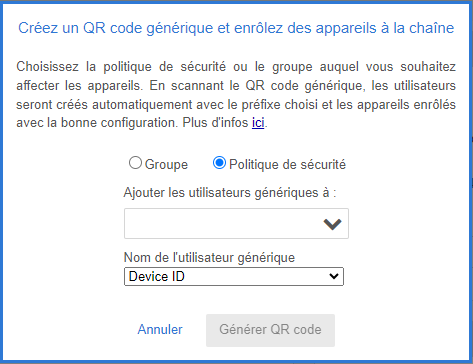Select the Groupe radio button
Screen dimensions: 473x364
click(135, 163)
